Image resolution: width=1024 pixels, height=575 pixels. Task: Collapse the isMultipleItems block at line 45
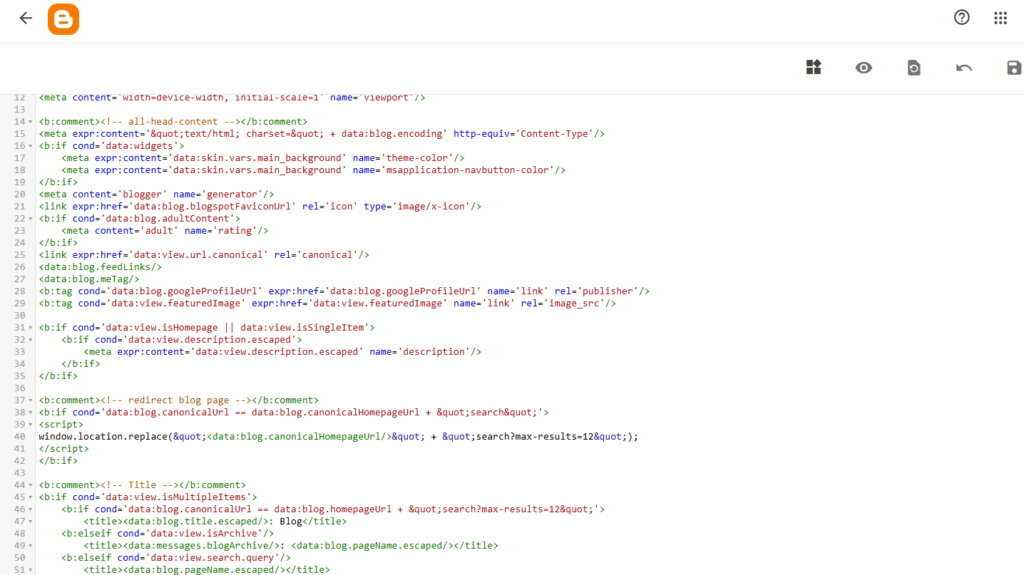(31, 497)
